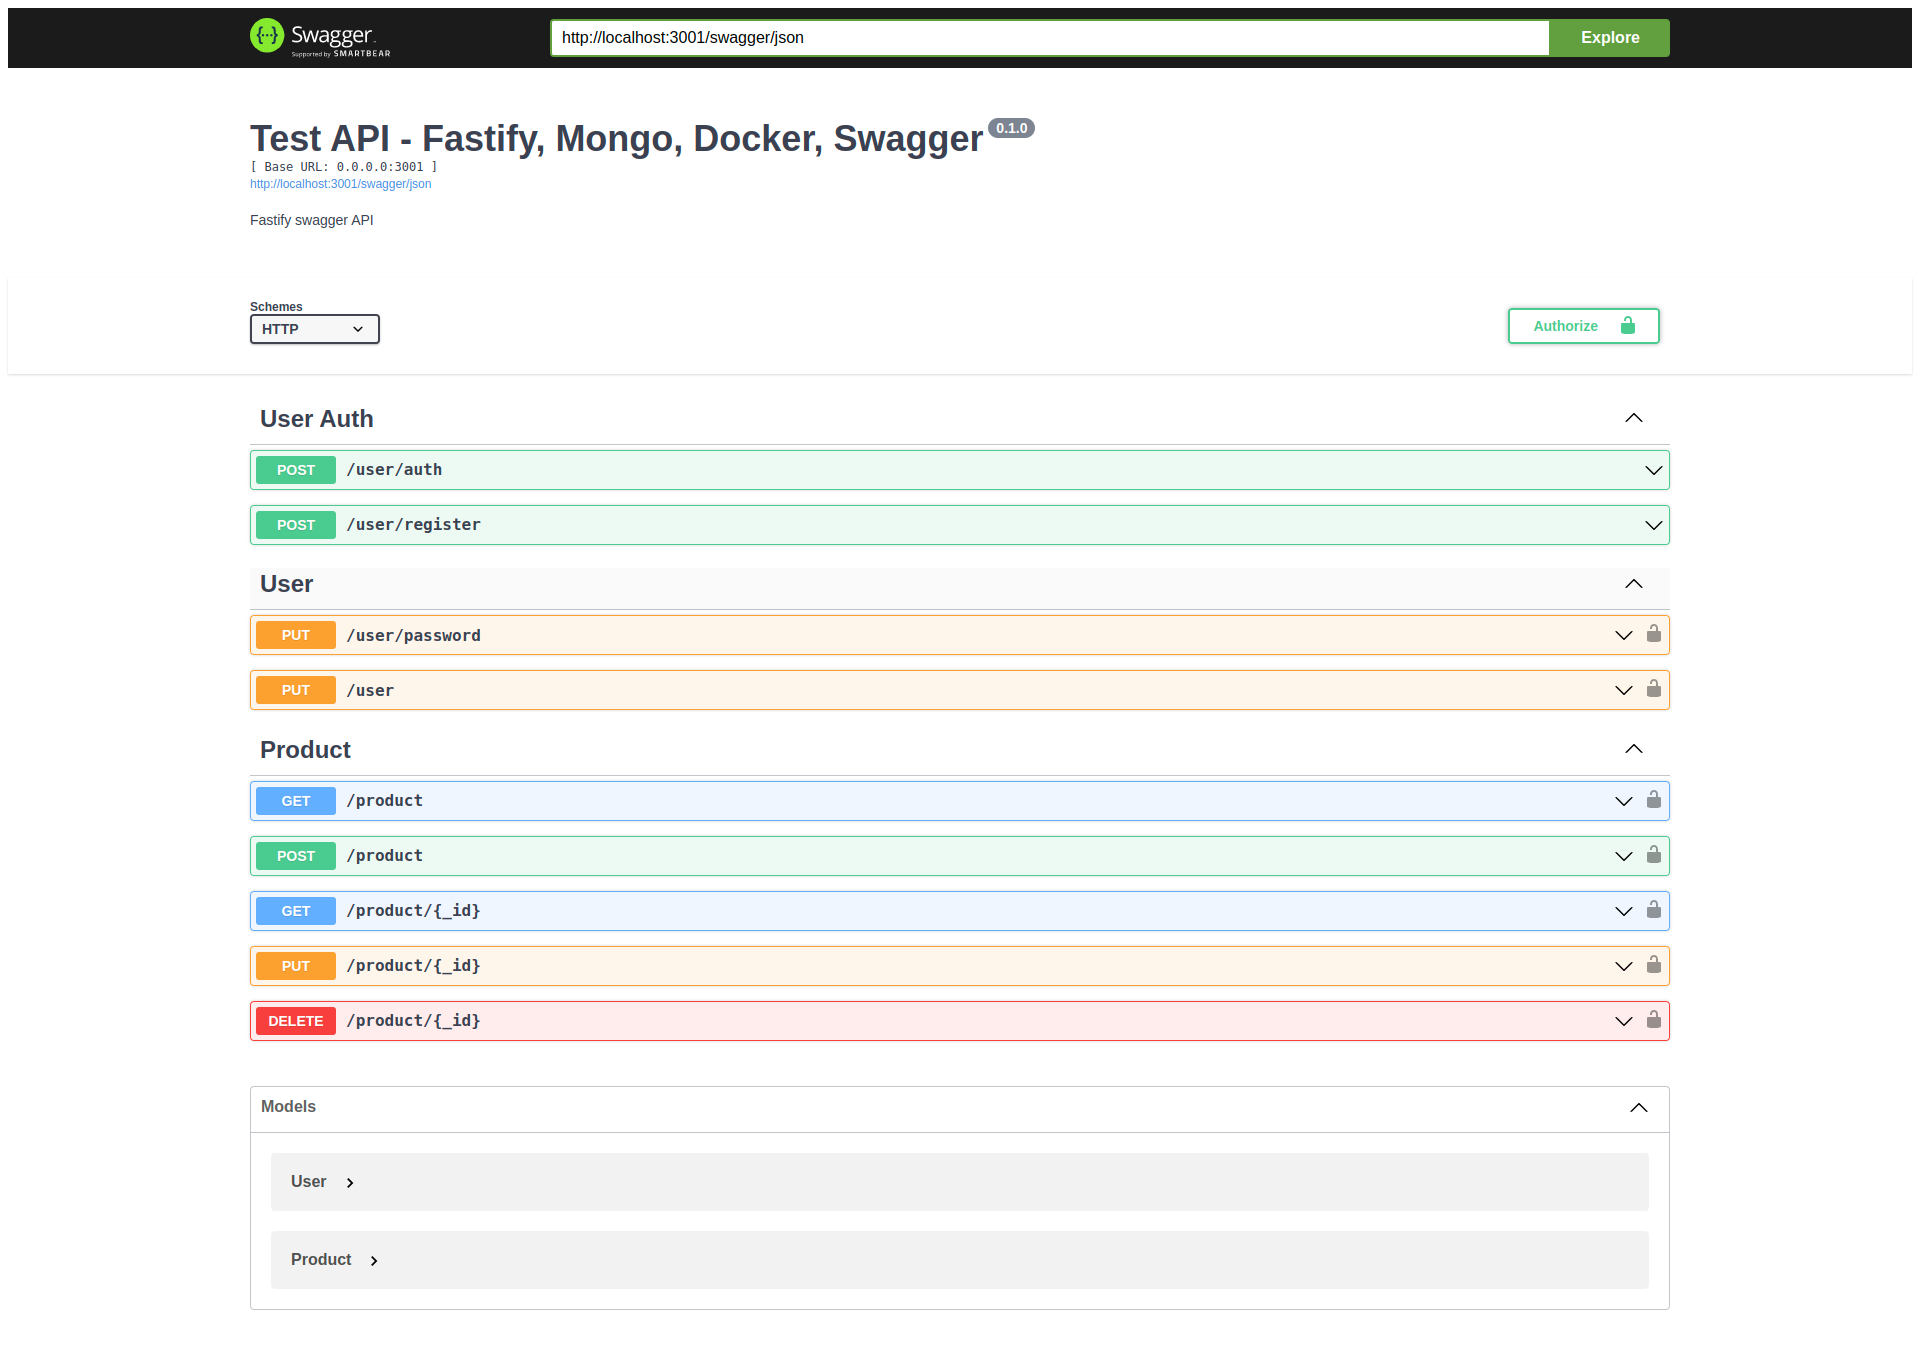Screen dimensions: 1920x1348
Task: Click lock icon on DELETE /product/{_id}
Action: (x=1653, y=1020)
